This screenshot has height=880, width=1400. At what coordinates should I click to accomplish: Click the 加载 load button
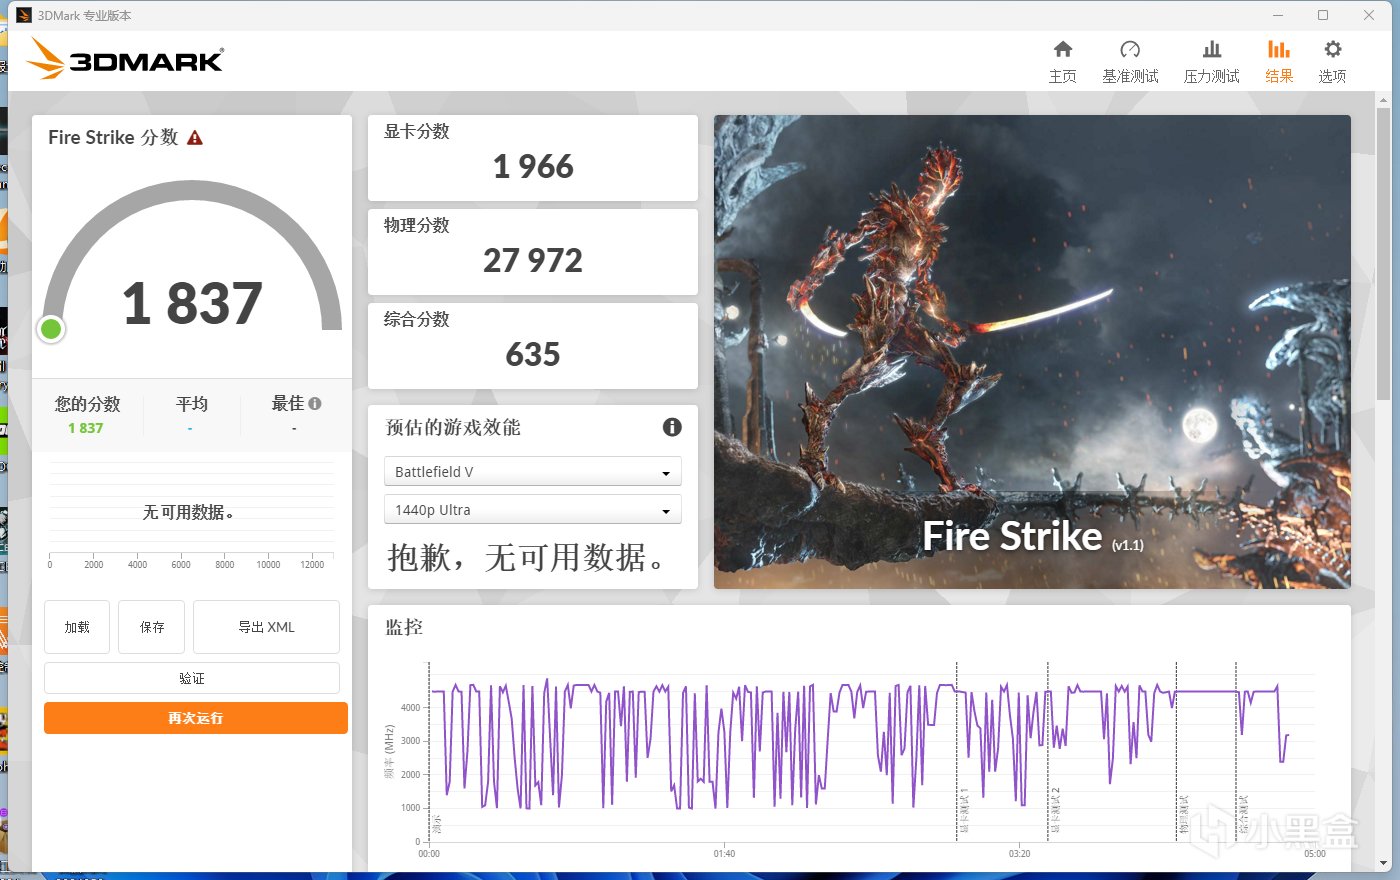pos(77,627)
